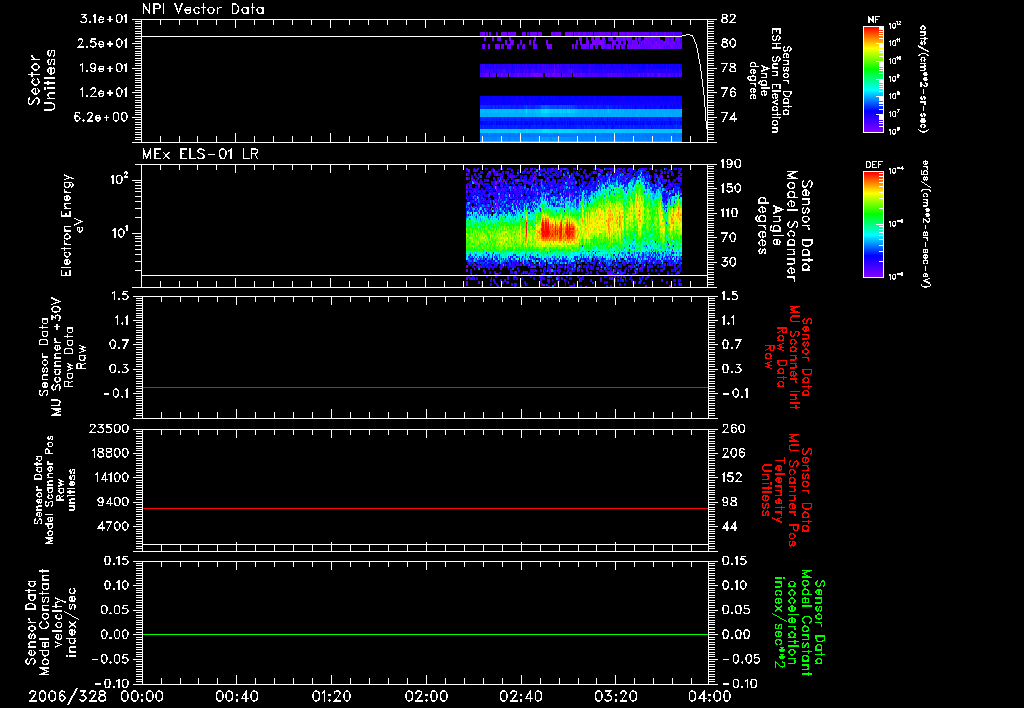
Task: Click the 'MU Scanner +30V Raw Data' axis label
Action: pyautogui.click(x=61, y=357)
